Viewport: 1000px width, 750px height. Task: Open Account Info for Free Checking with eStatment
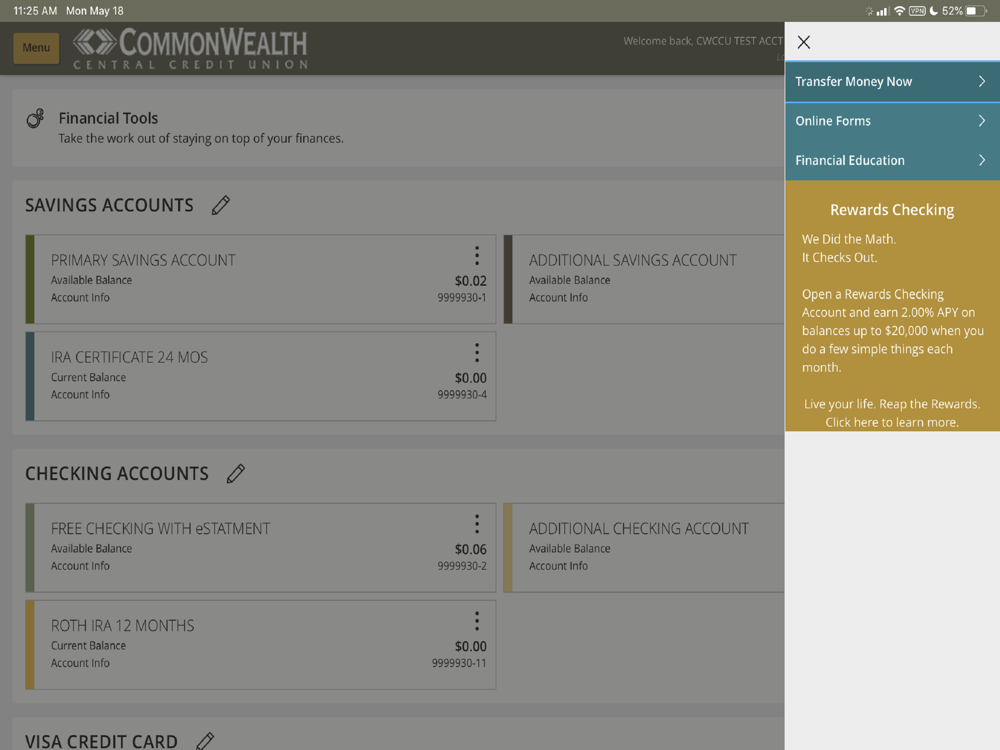pyautogui.click(x=80, y=566)
